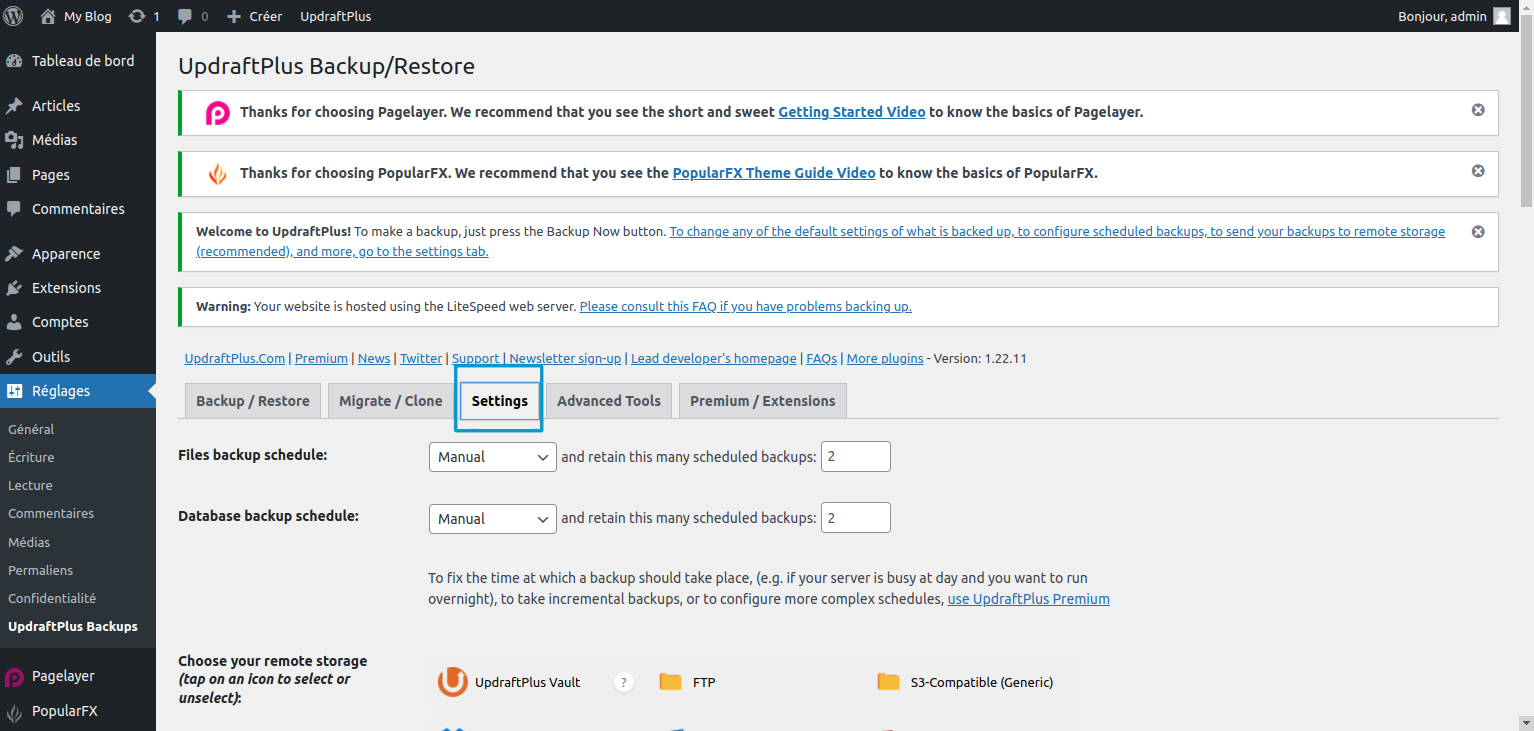Image resolution: width=1534 pixels, height=731 pixels.
Task: Open Commentaires in main sidebar menu
Action: point(78,209)
